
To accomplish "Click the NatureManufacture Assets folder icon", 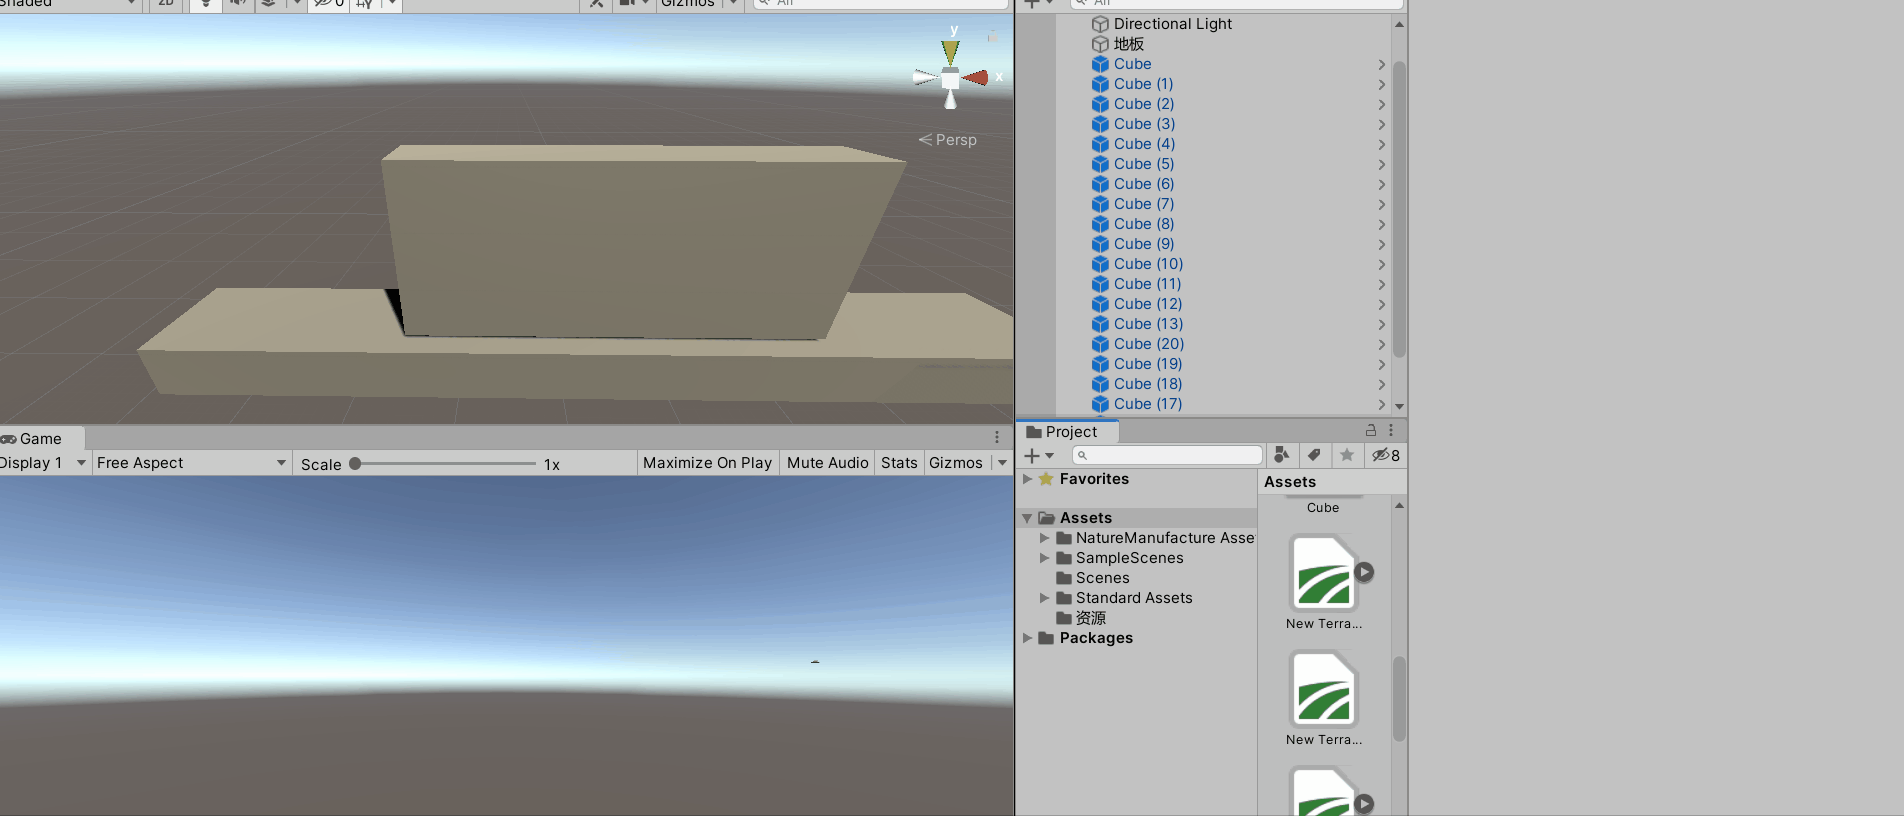I will point(1064,538).
